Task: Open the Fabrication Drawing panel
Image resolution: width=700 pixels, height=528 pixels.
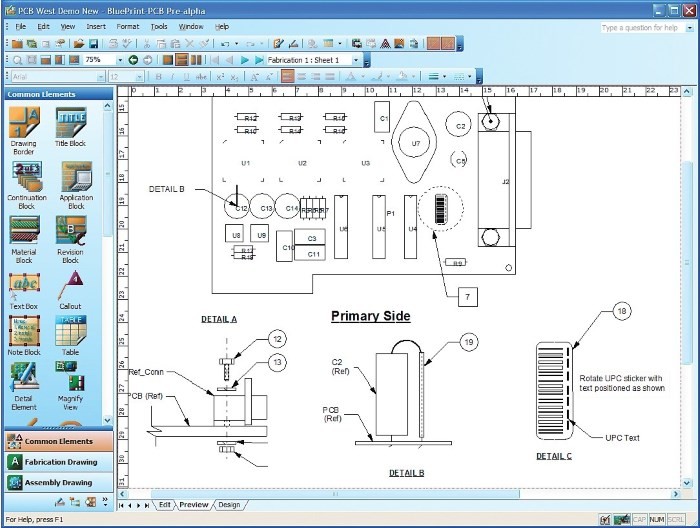Action: pyautogui.click(x=60, y=462)
